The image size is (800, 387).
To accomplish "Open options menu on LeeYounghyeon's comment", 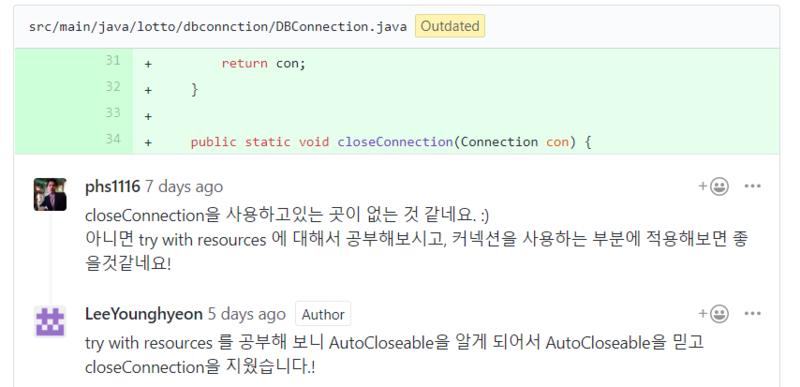I will point(753,313).
